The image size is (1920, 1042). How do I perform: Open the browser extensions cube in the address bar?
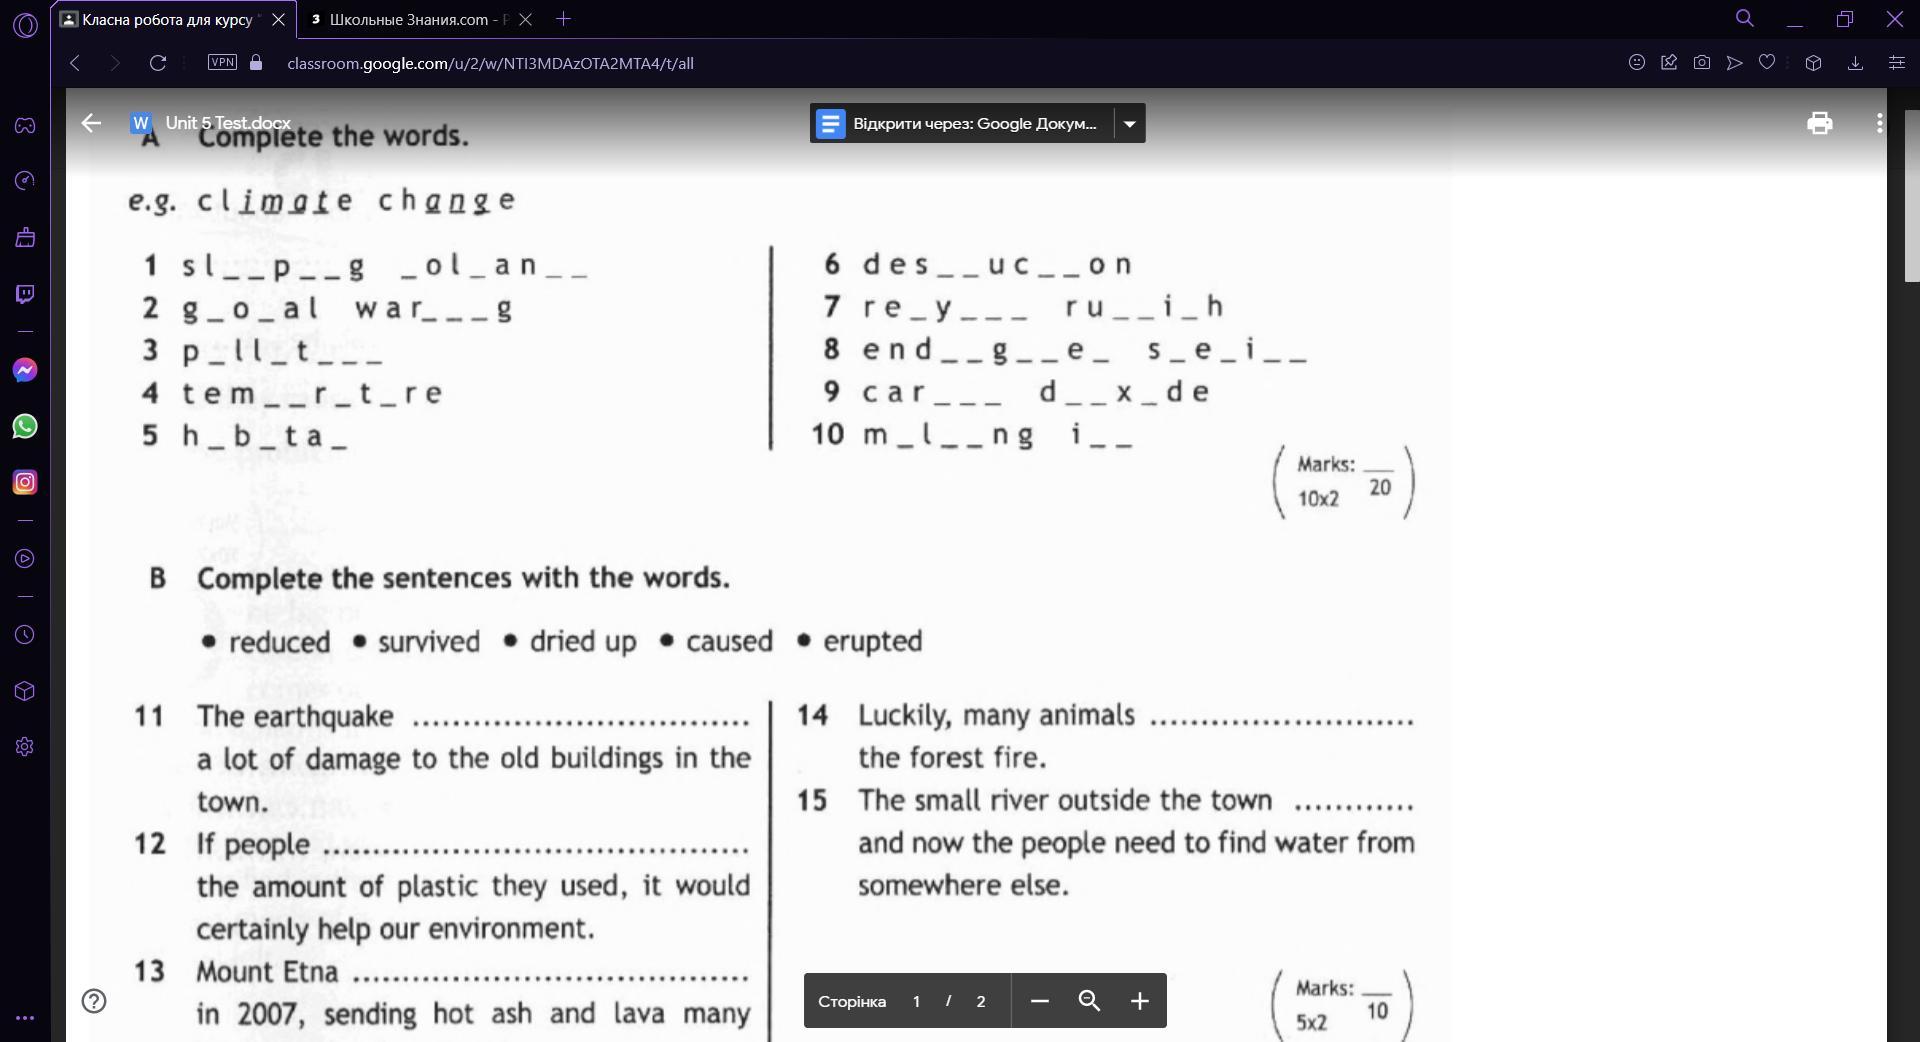click(x=1813, y=62)
